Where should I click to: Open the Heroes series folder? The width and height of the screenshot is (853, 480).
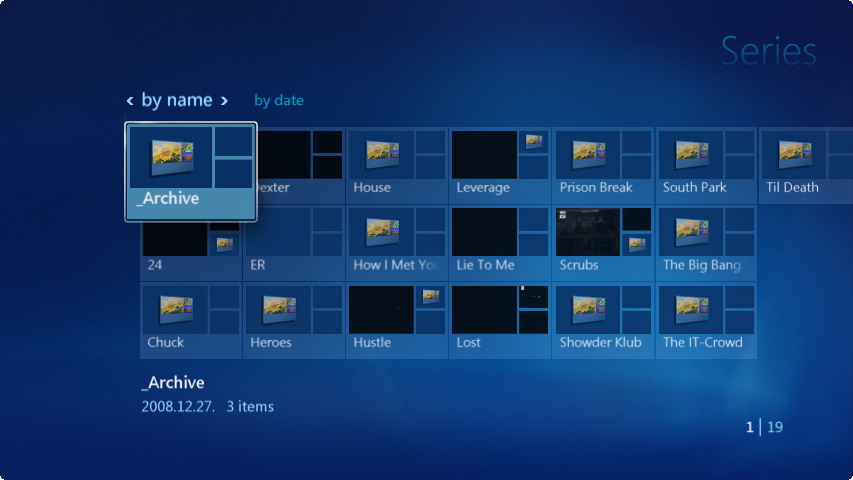[294, 320]
